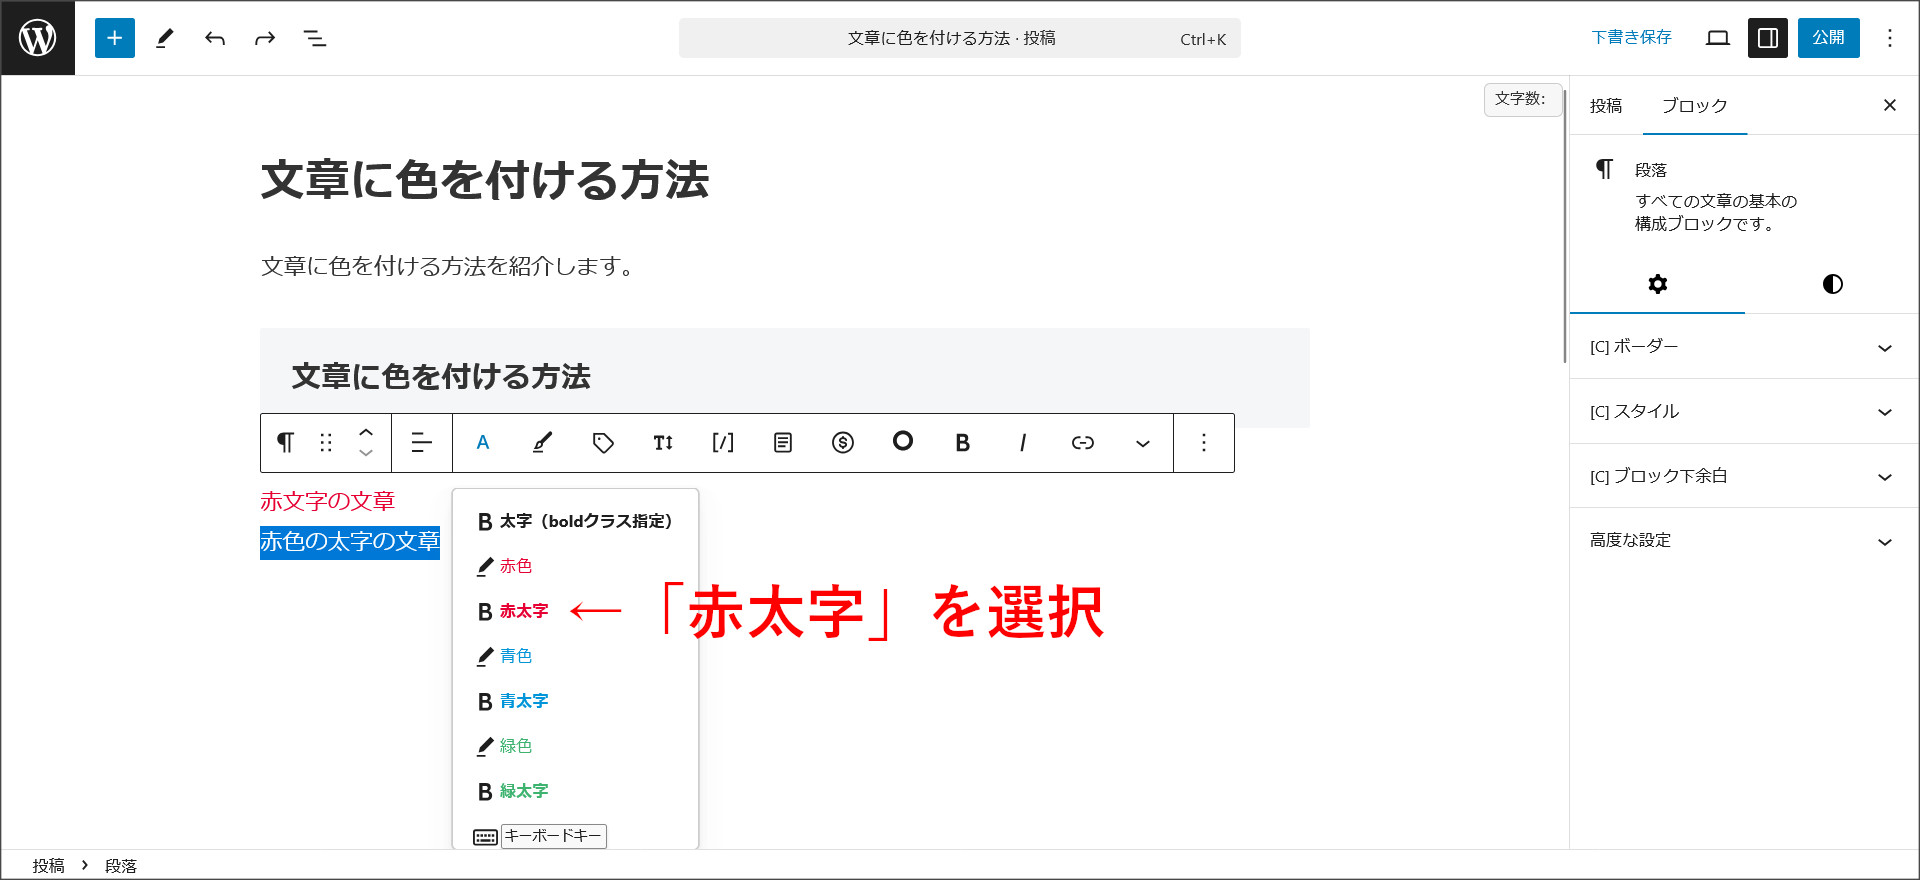Click the undo arrow icon
Screen dimensions: 1920x880
tap(215, 38)
